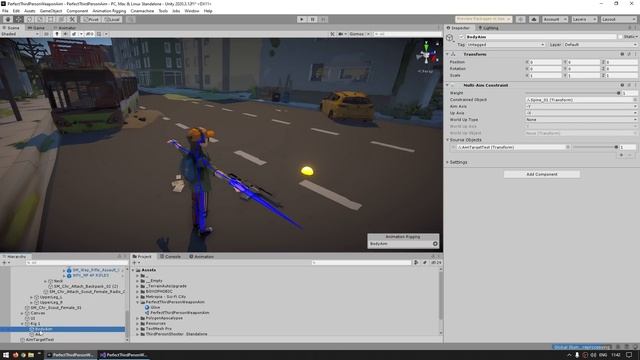Select the Move tool in the toolbar

point(19,19)
